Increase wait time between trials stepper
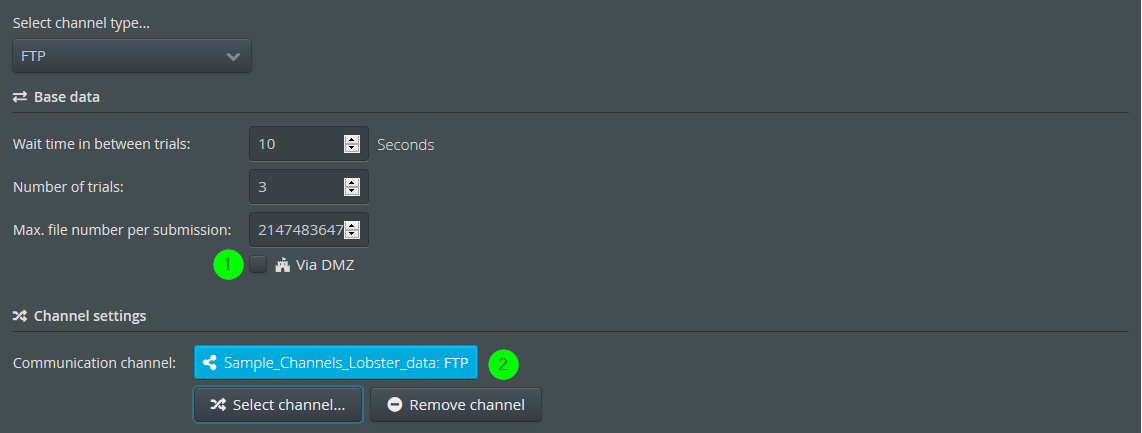The image size is (1142, 433). pos(352,140)
